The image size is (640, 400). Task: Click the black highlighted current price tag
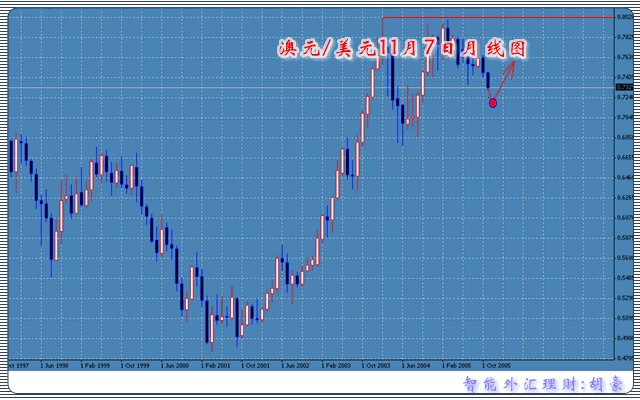[624, 87]
